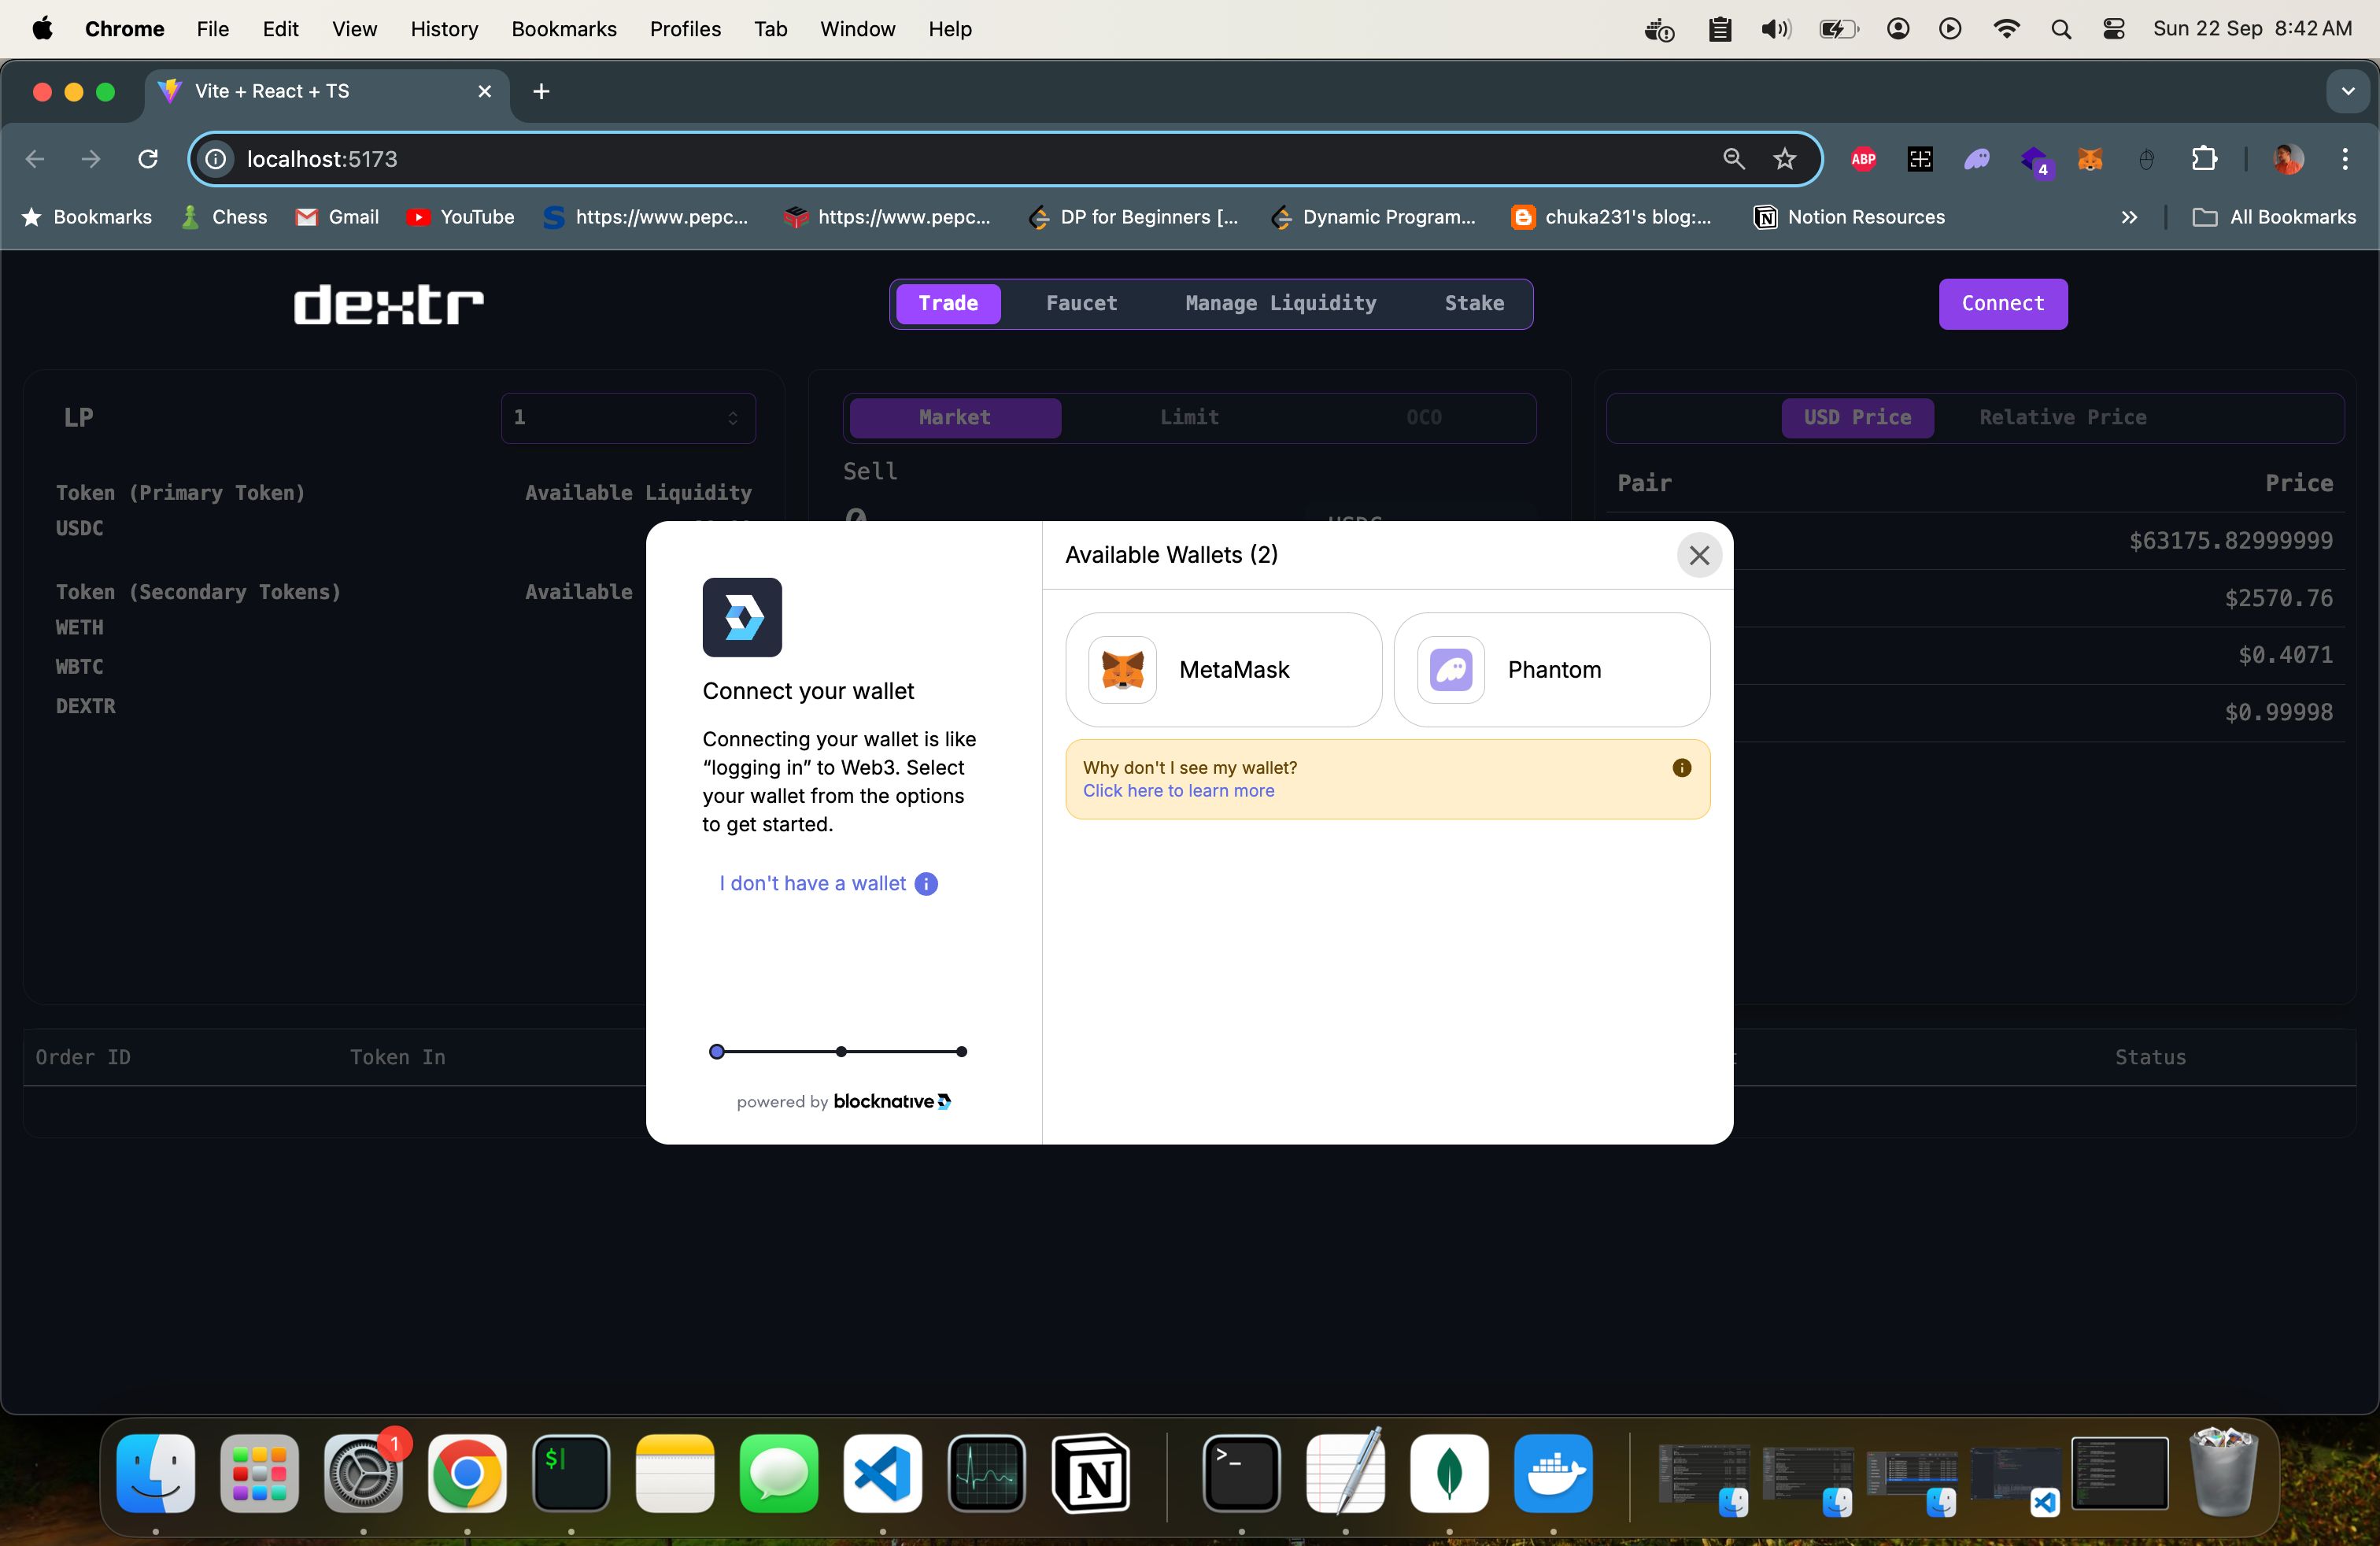Click the Faucet menu item

tap(1082, 302)
